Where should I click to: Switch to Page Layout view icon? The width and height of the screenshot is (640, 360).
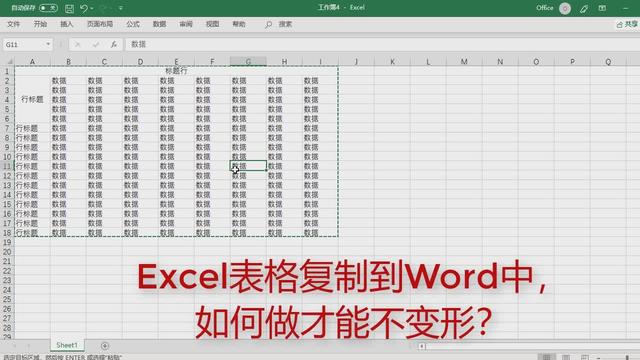[566, 357]
